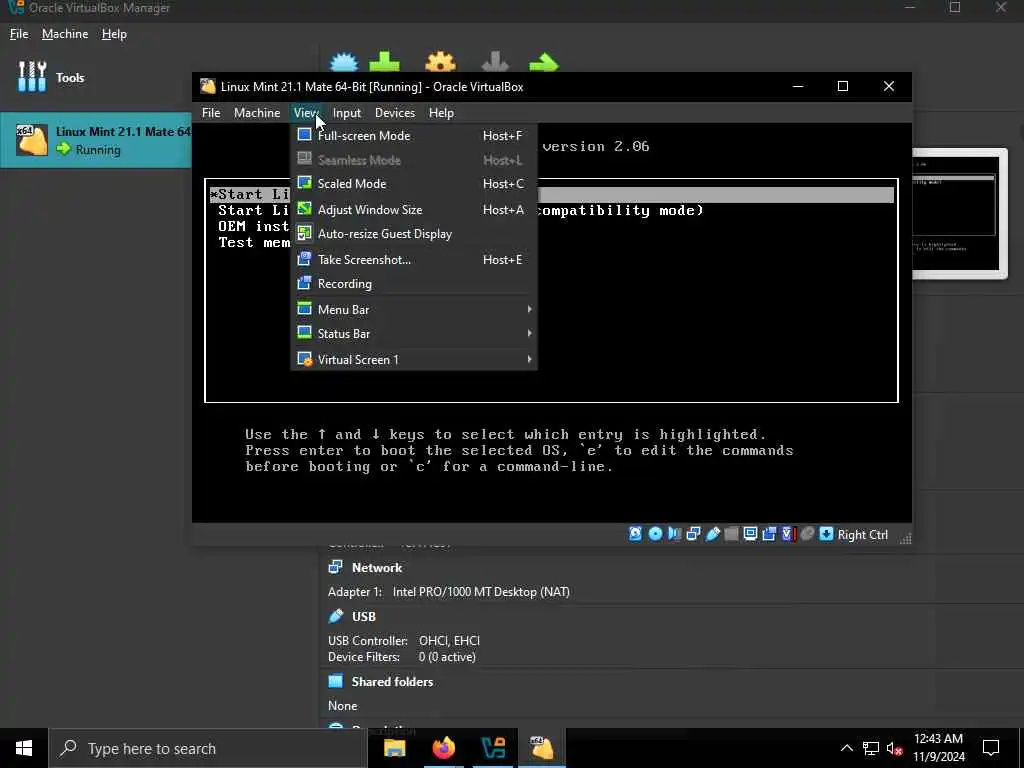Click the display indicator in VM status bar
This screenshot has height=768, width=1024.
pyautogui.click(x=750, y=534)
